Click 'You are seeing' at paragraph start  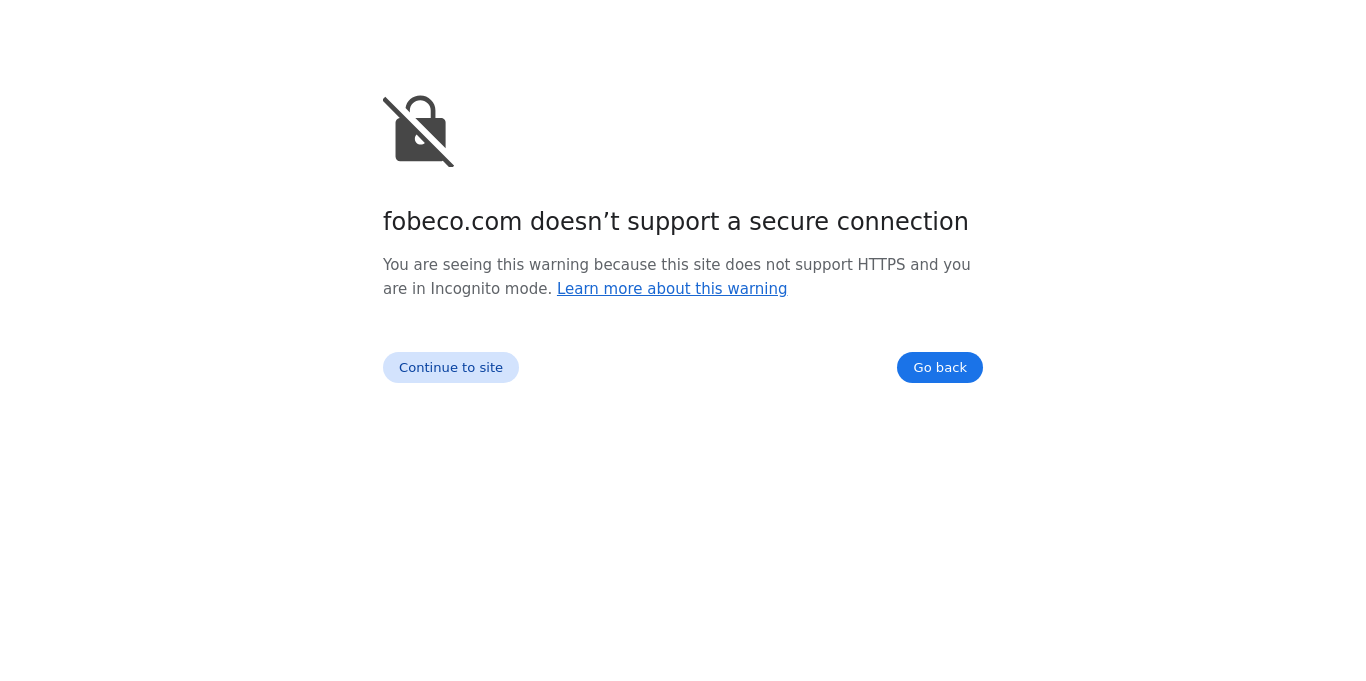pyautogui.click(x=437, y=265)
